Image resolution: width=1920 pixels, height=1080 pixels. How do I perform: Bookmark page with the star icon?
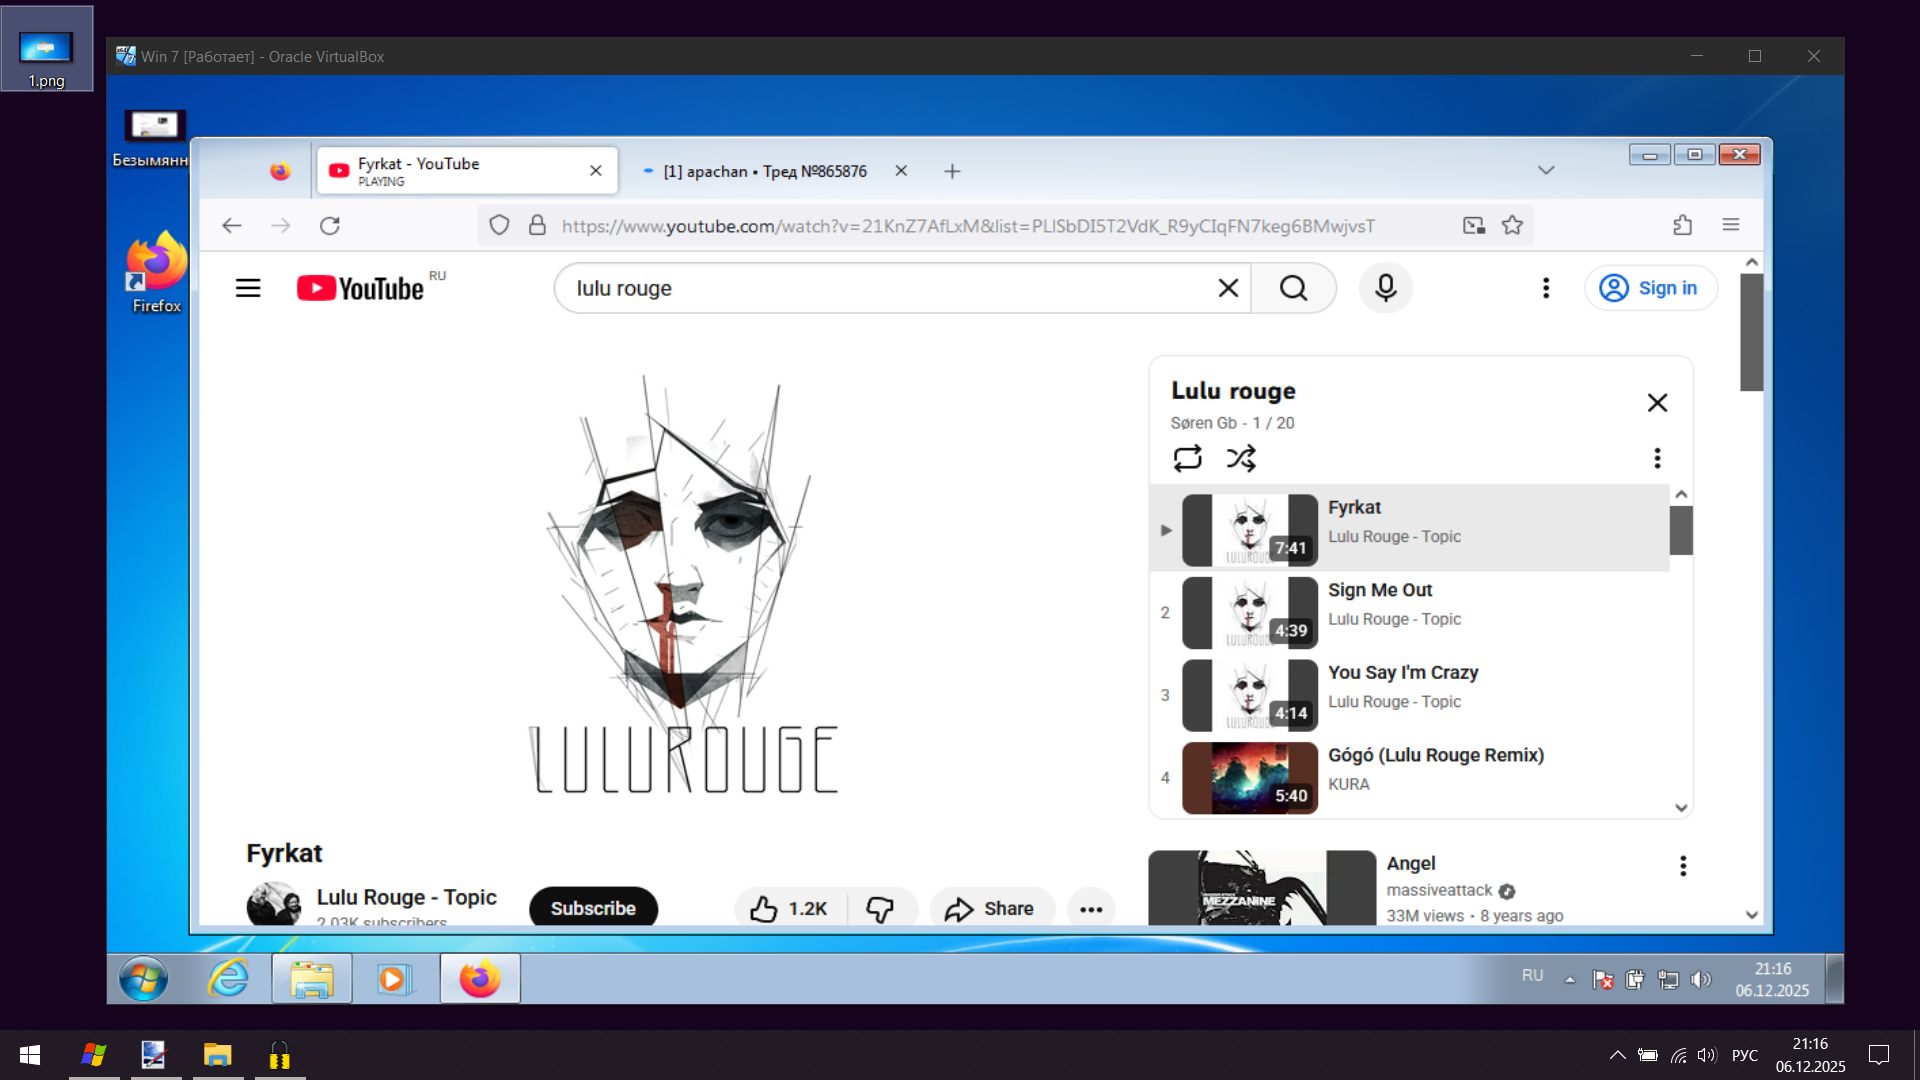click(1512, 225)
